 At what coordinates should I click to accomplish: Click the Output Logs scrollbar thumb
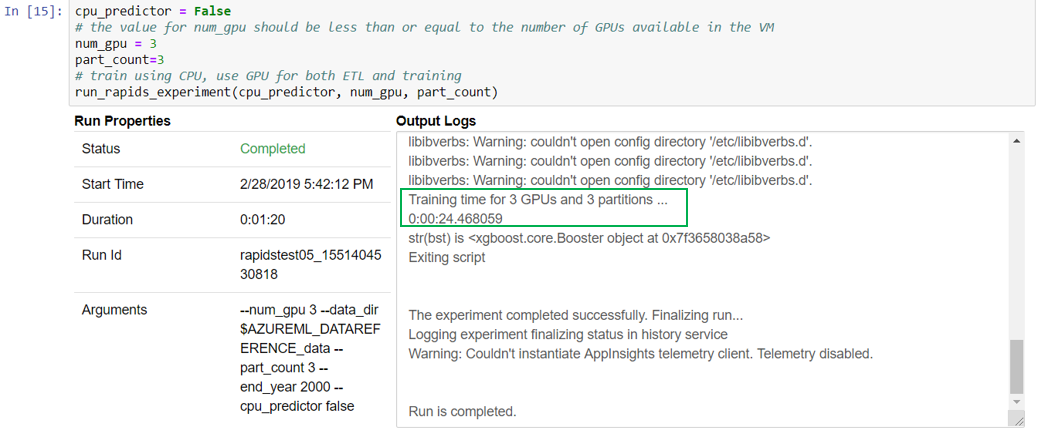(1017, 366)
